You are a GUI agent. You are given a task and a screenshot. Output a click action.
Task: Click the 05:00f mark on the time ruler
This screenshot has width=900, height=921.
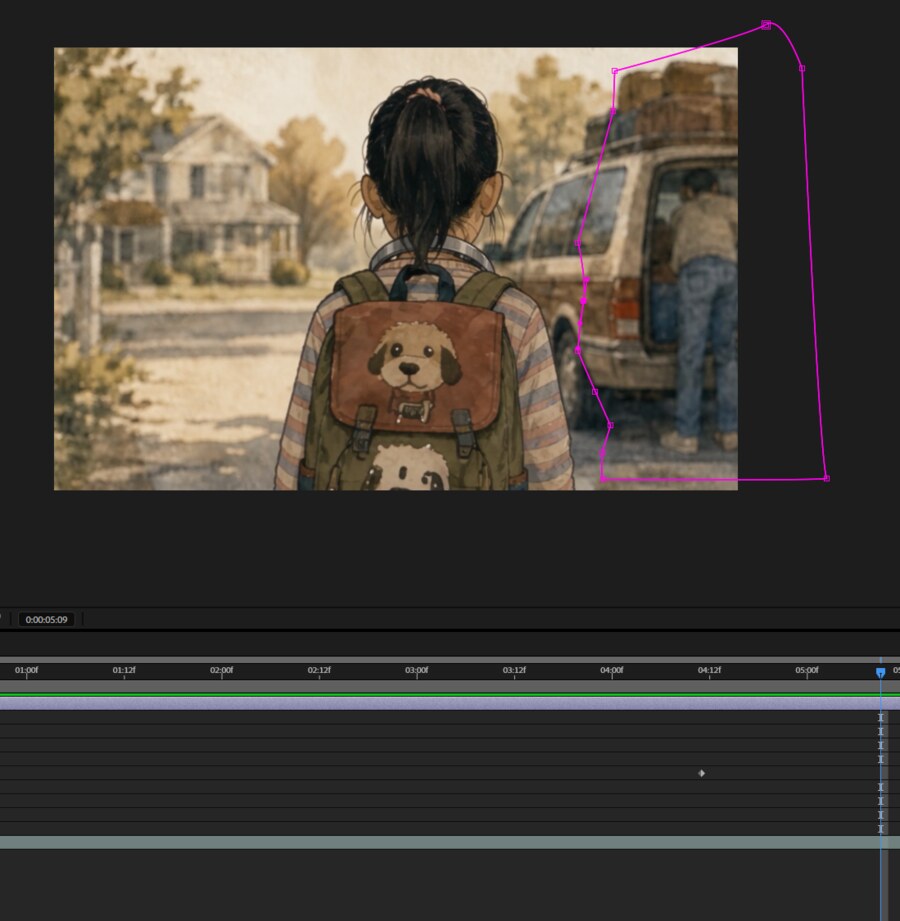pos(807,670)
